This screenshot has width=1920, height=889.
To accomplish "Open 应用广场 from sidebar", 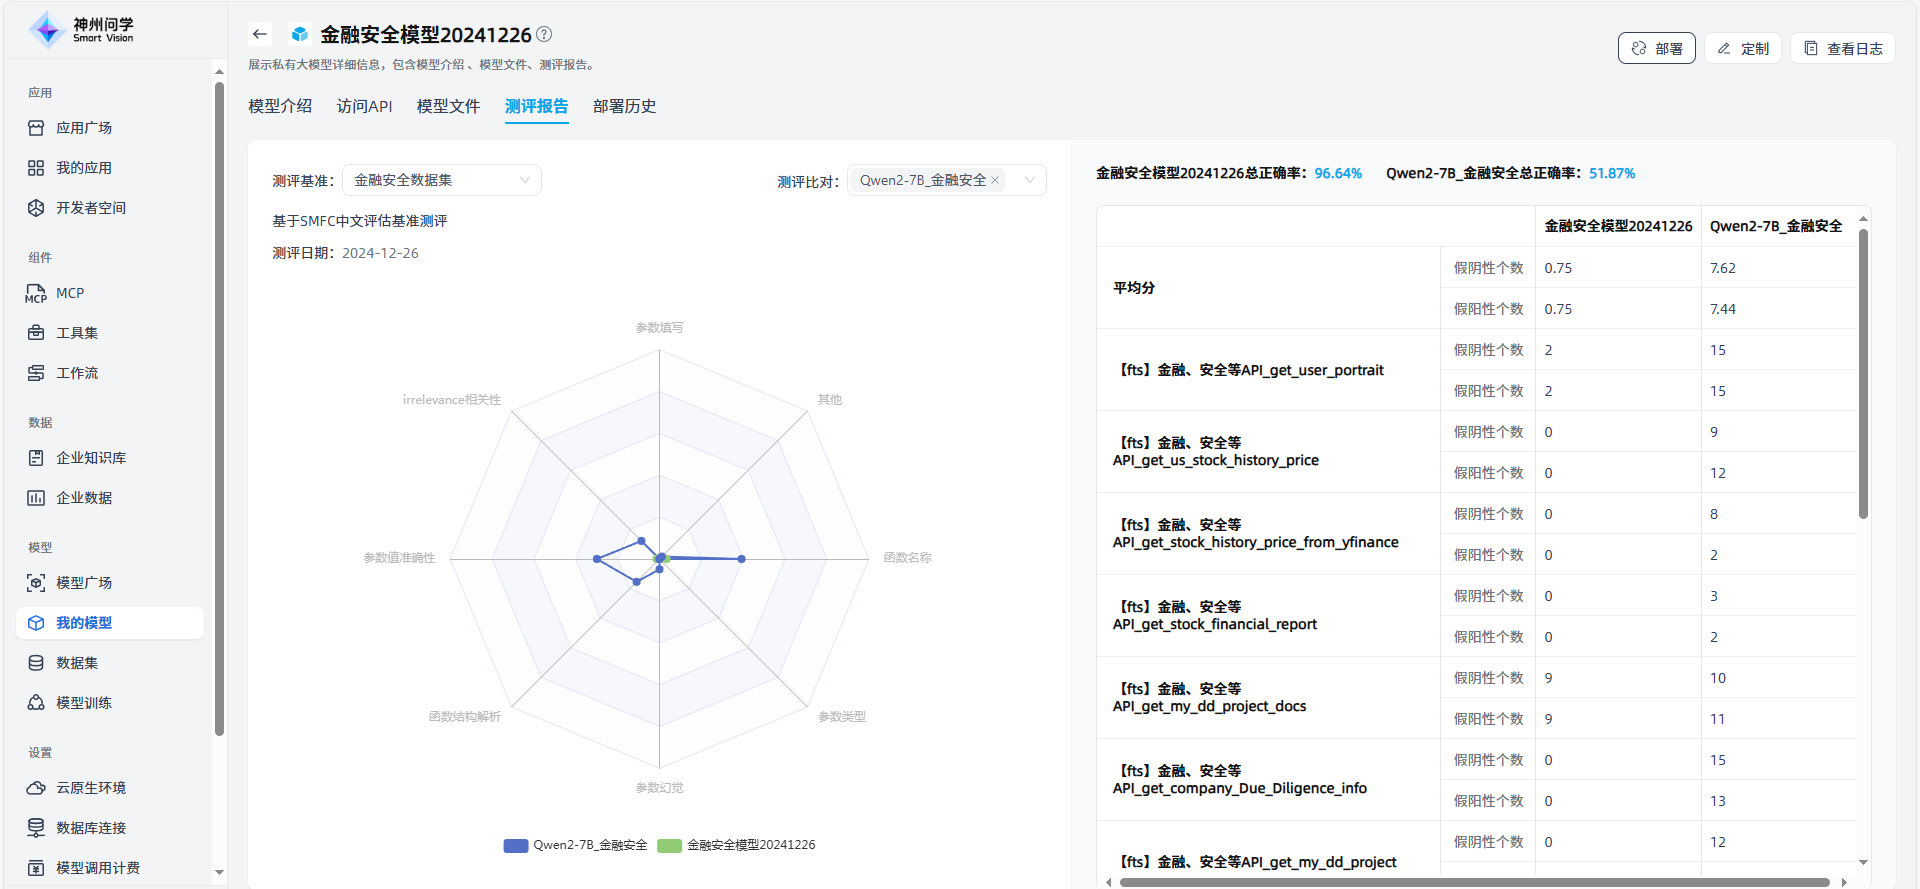I will pos(84,128).
